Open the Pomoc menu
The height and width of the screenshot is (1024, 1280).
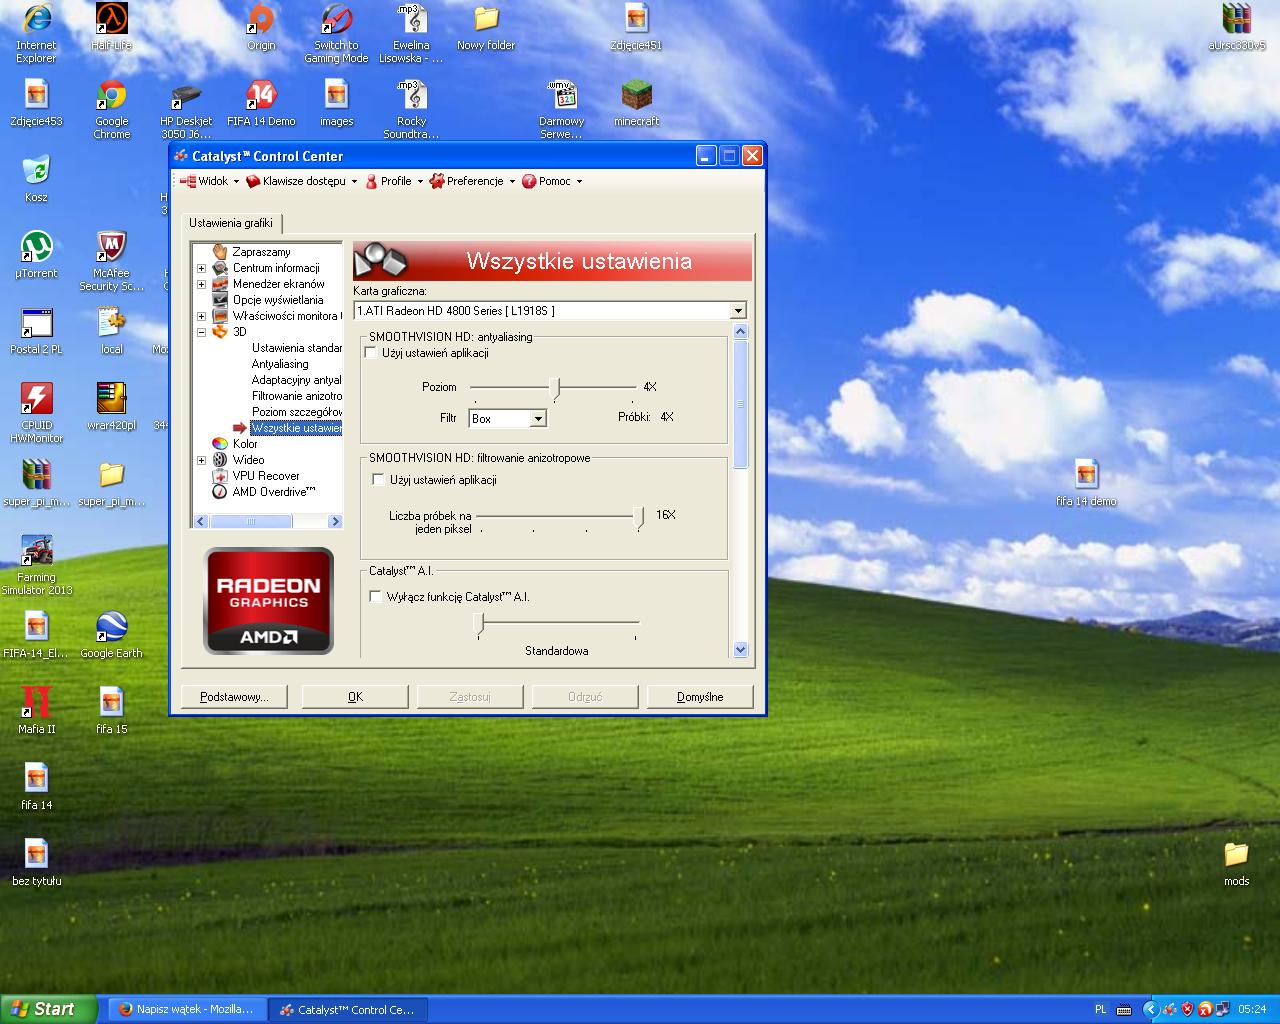click(552, 181)
